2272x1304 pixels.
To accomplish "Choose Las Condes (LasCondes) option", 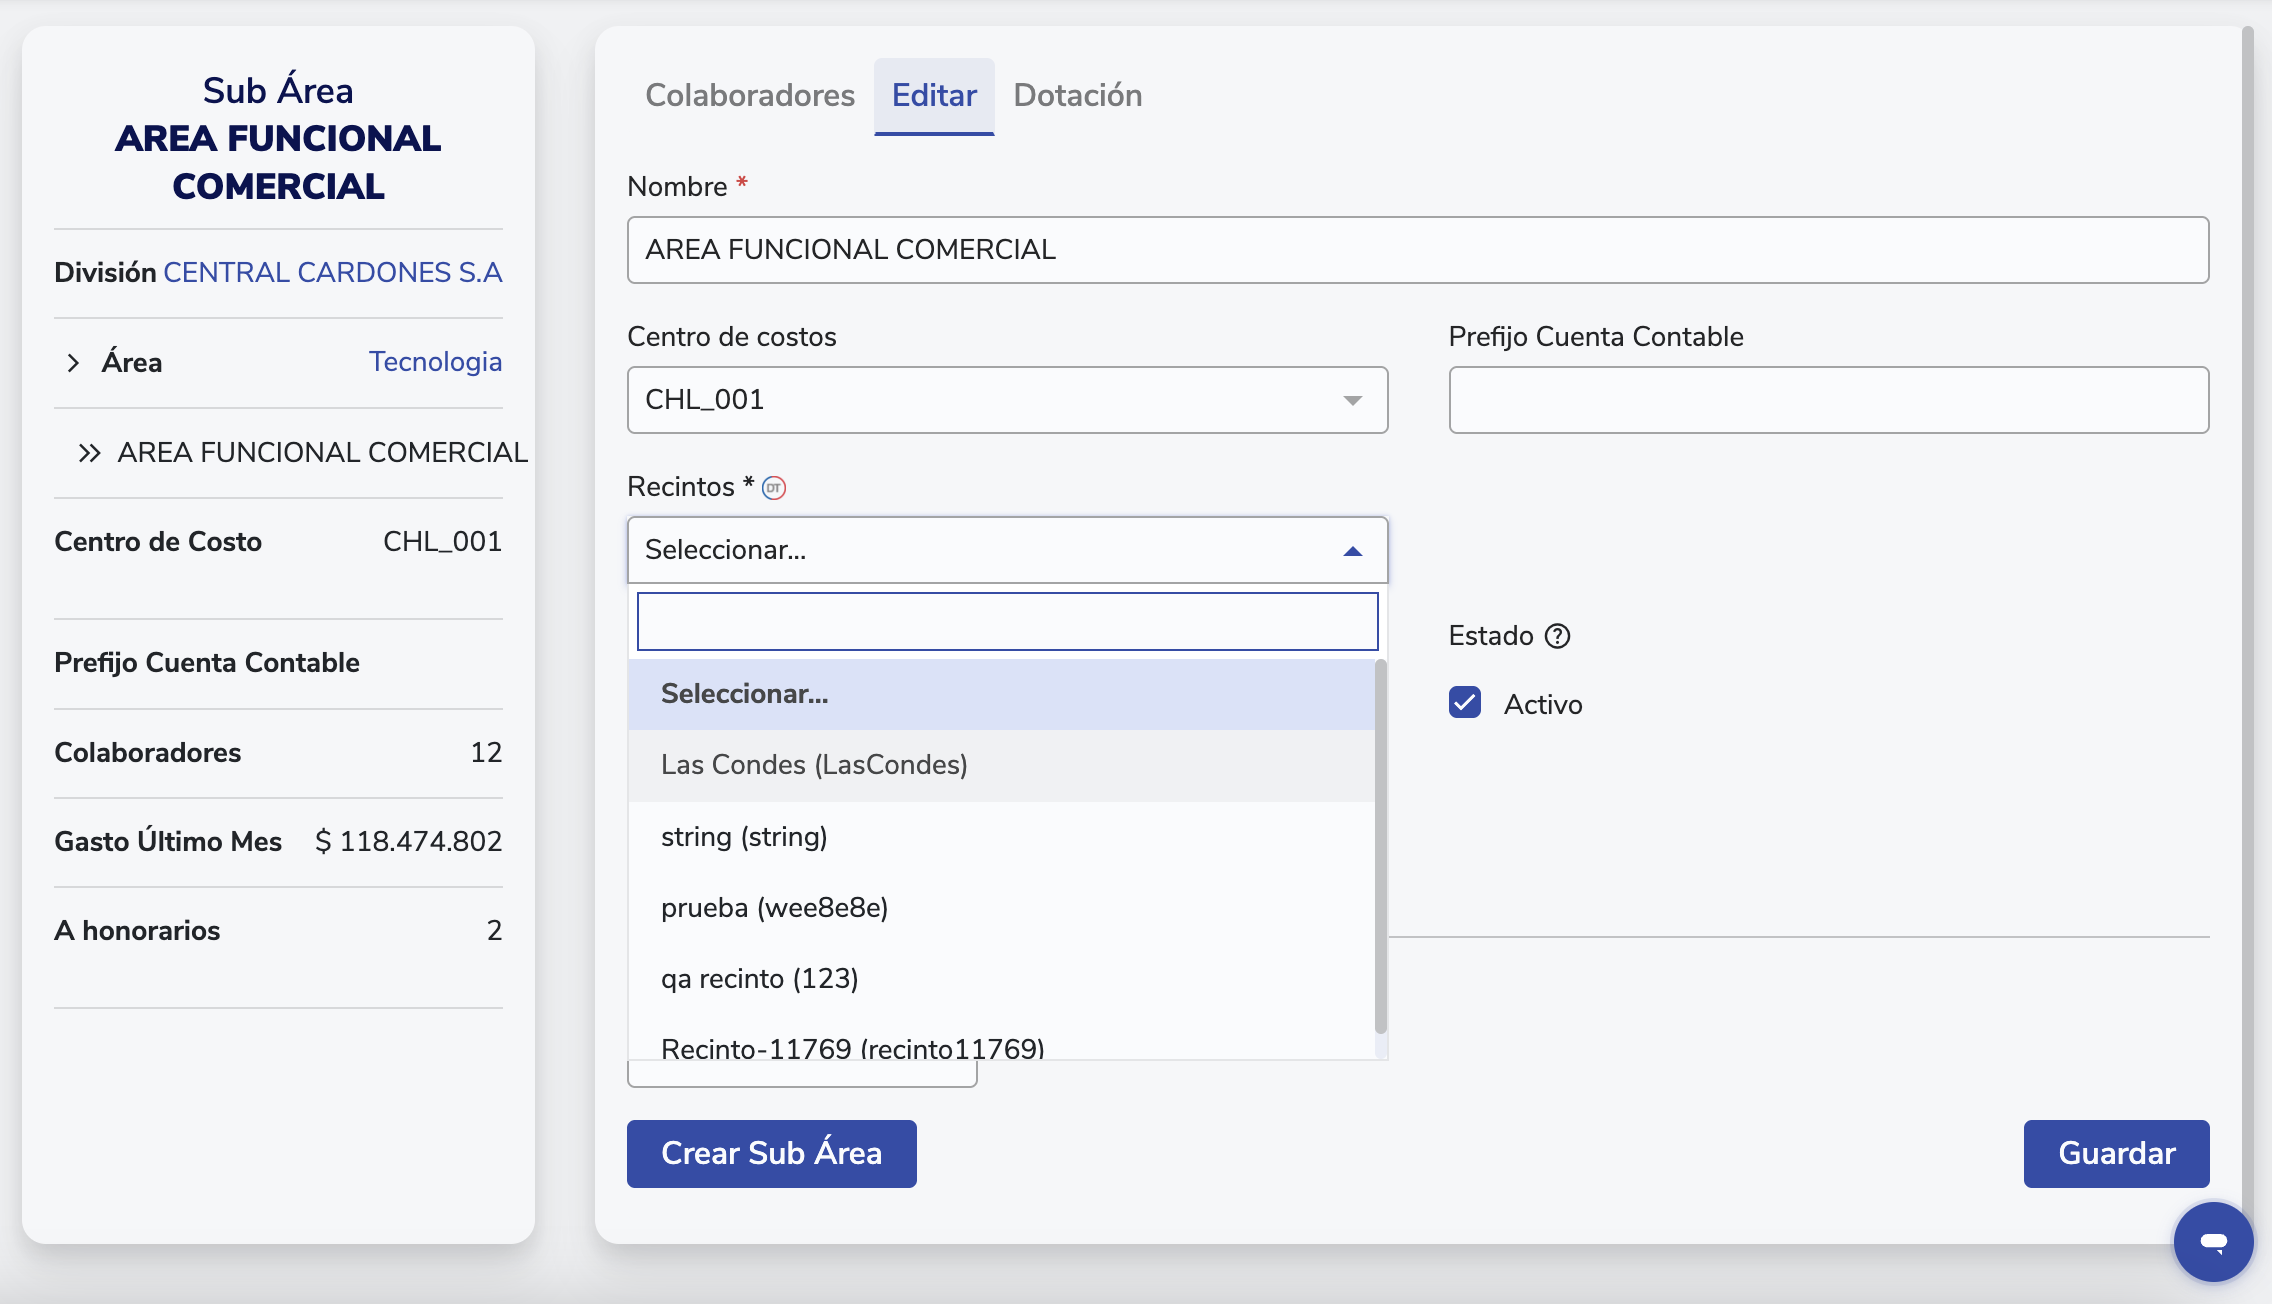I will pyautogui.click(x=814, y=765).
